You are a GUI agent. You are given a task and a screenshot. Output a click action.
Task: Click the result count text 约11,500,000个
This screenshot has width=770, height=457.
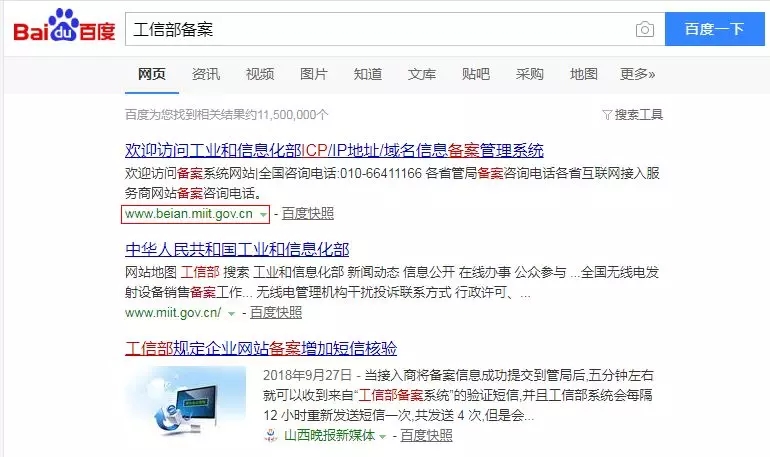(x=286, y=115)
